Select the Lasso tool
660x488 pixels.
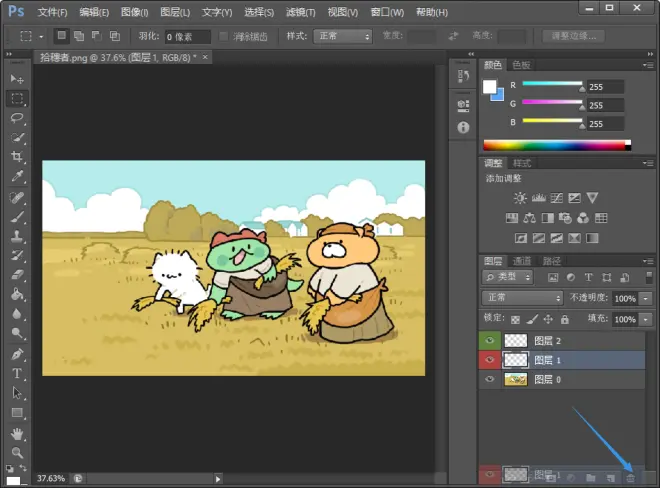pos(17,118)
